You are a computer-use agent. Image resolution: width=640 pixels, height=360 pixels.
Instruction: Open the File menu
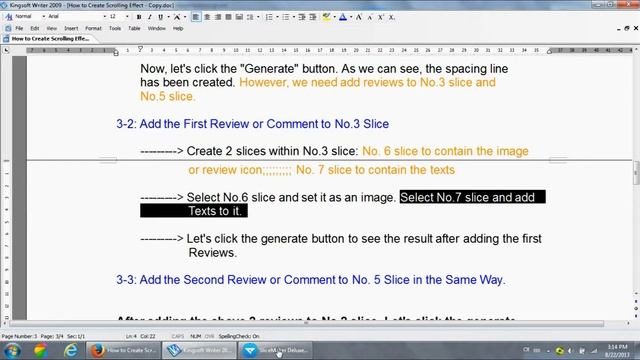19,29
